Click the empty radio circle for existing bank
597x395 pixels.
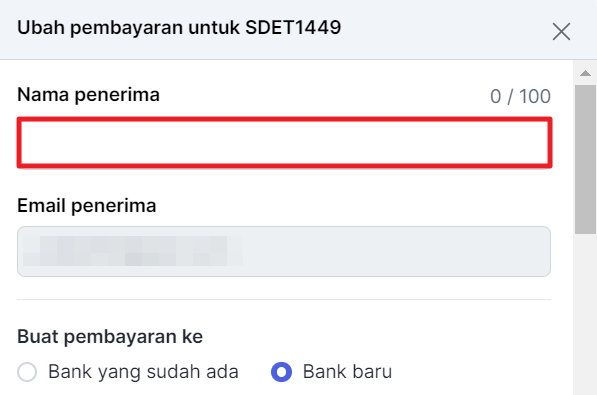point(27,372)
